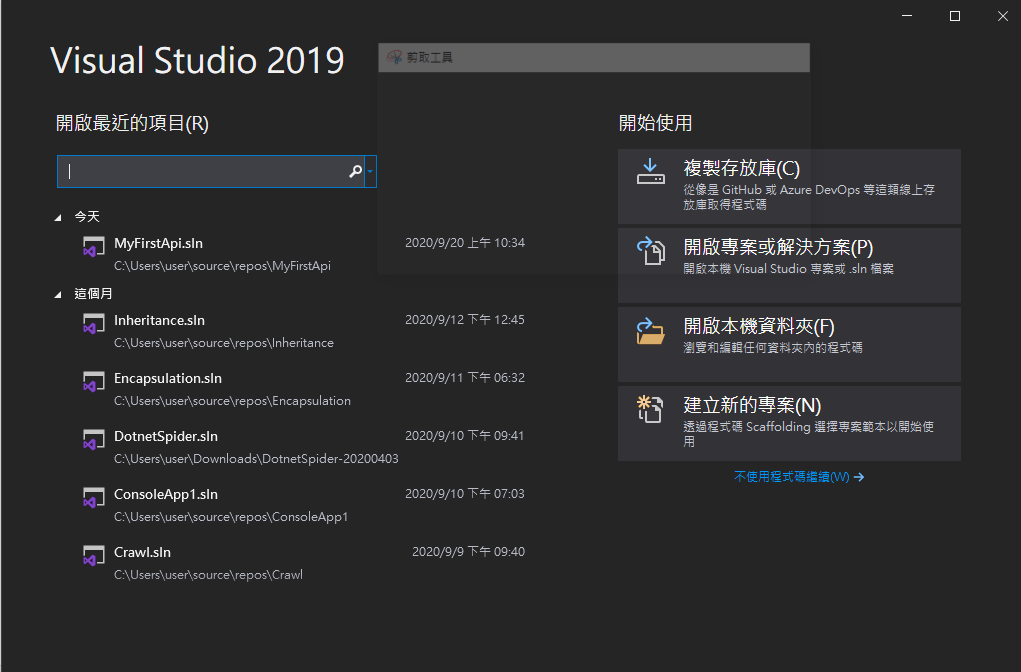1021x672 pixels.
Task: Choose 開啟本機資料夾(F) option
Action: click(789, 344)
